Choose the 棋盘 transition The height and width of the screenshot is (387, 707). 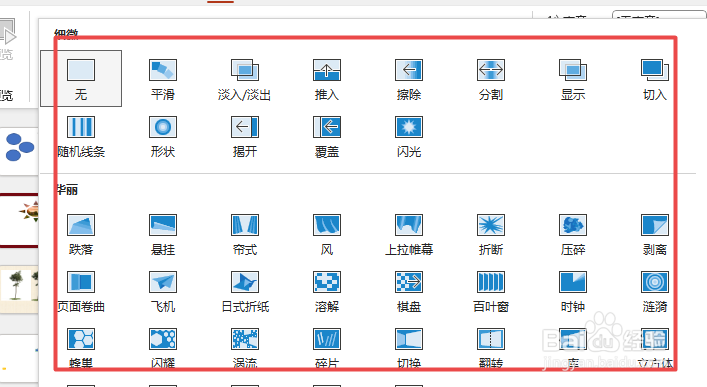coord(409,291)
